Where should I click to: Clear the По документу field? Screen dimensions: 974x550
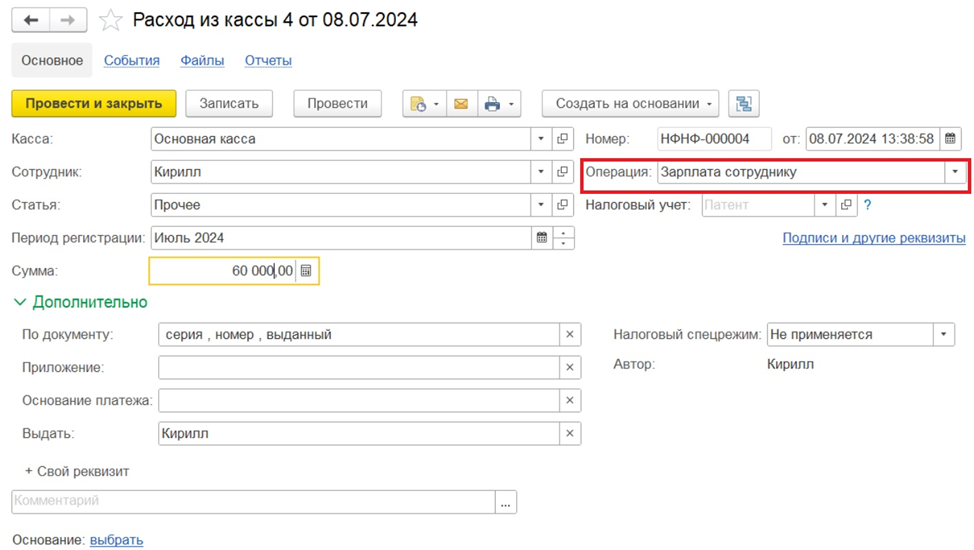tap(569, 335)
